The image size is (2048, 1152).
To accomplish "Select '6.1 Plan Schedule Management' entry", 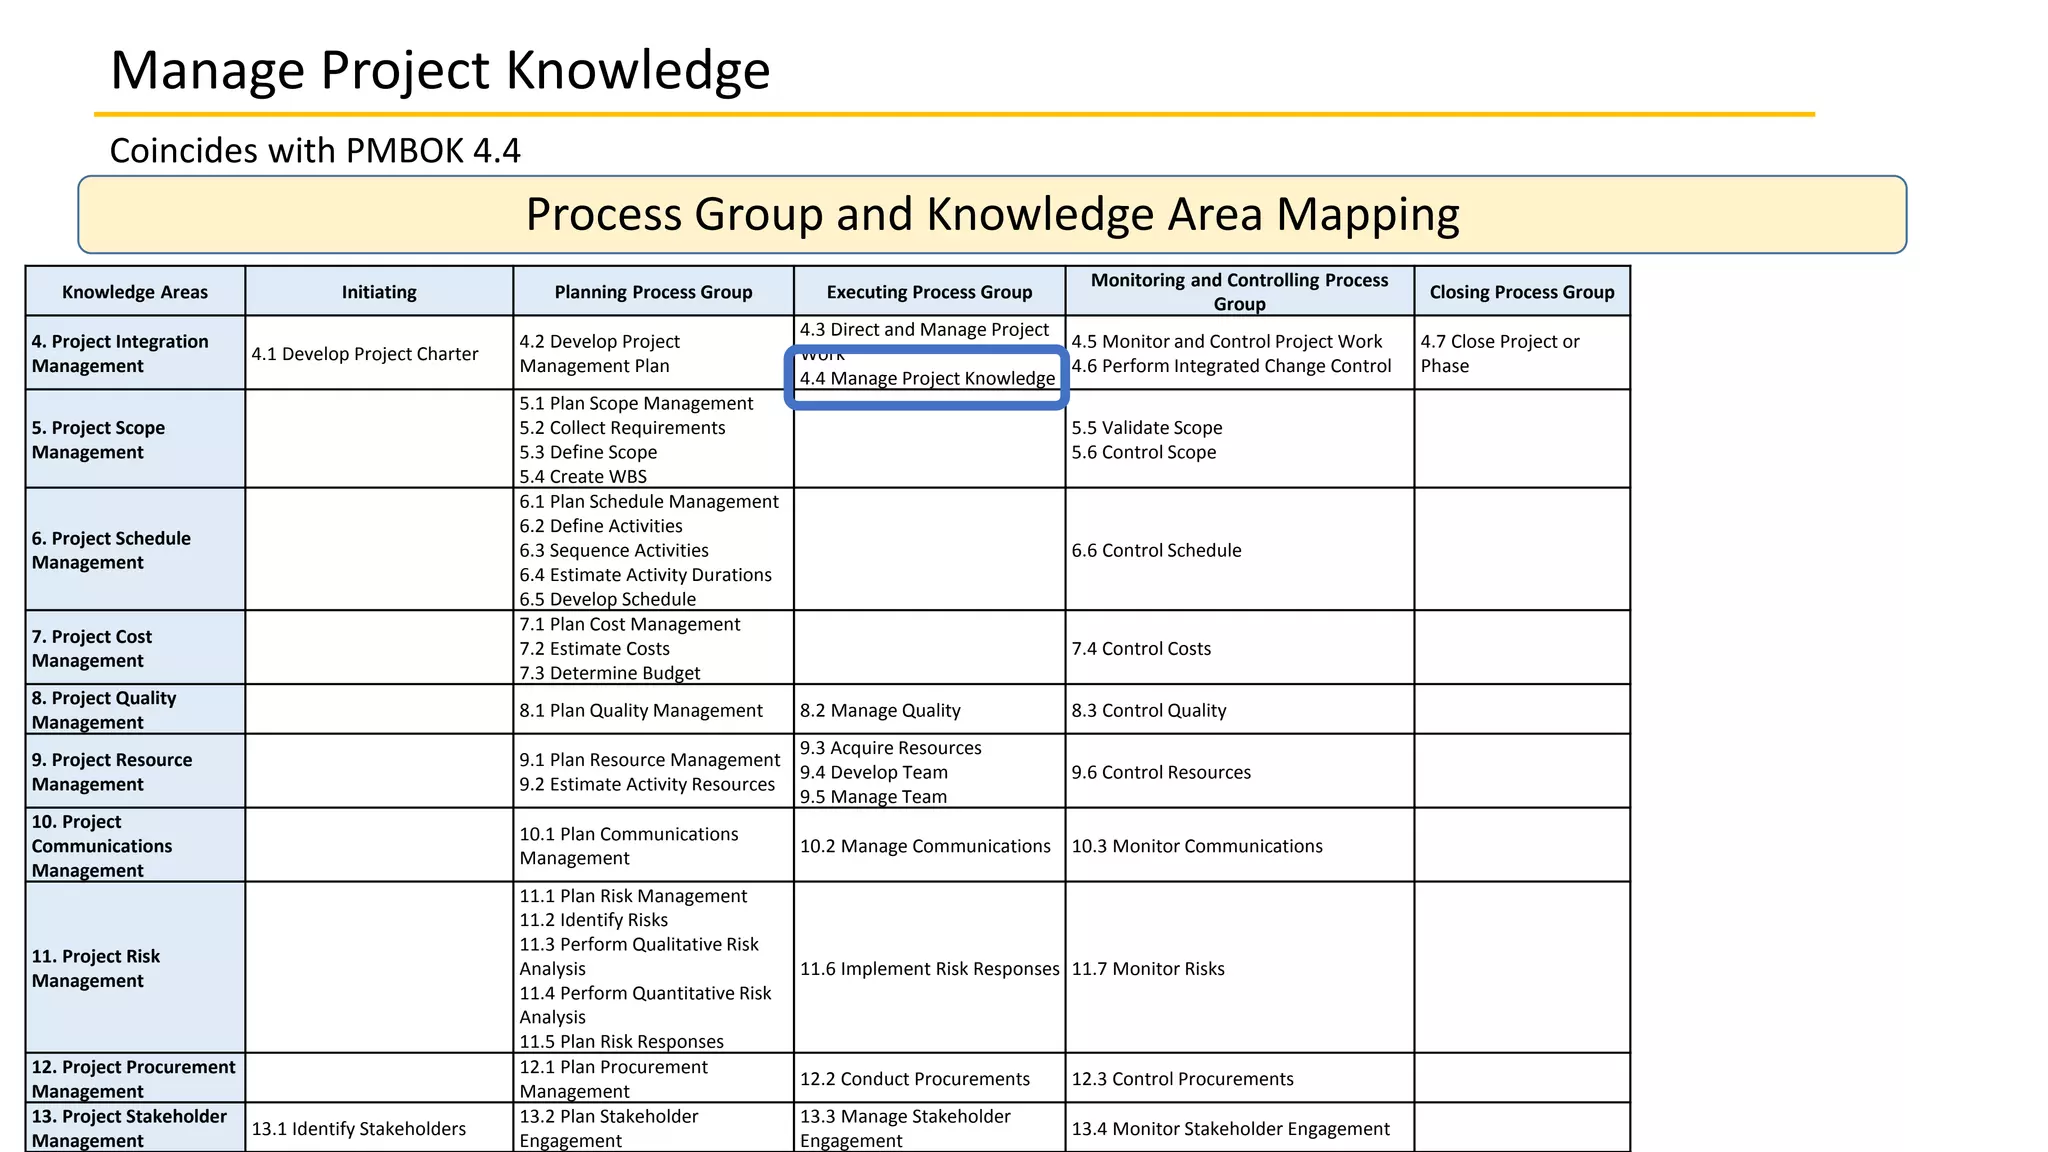I will 649,502.
